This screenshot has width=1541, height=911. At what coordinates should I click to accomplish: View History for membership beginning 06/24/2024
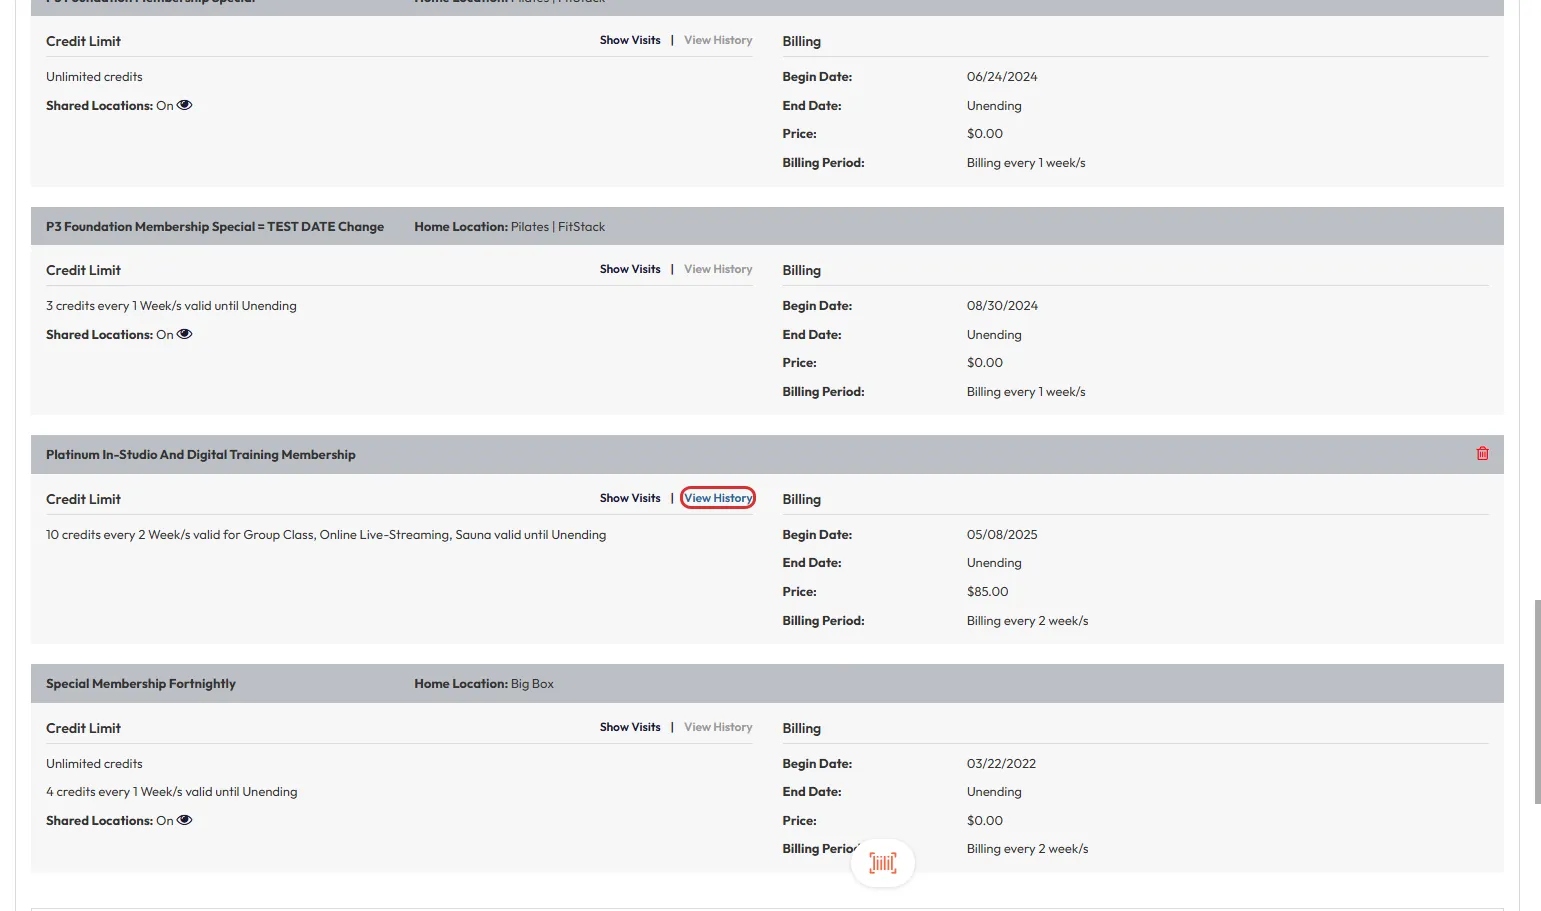pyautogui.click(x=718, y=41)
